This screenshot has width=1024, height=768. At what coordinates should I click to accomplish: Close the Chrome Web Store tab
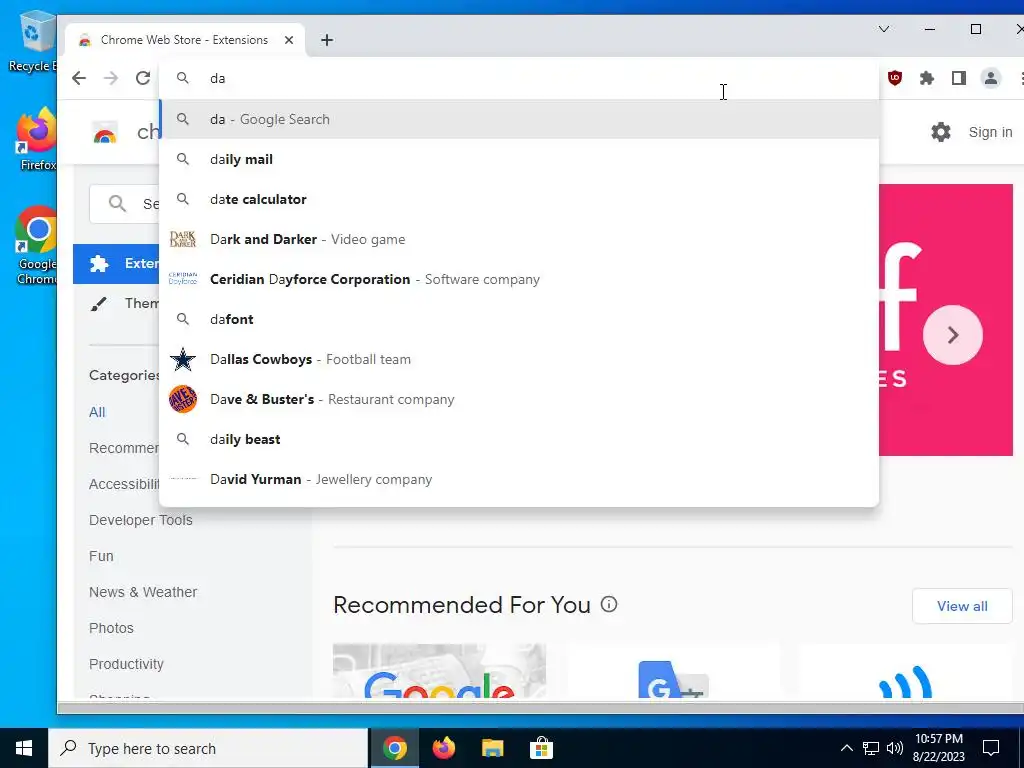[289, 40]
